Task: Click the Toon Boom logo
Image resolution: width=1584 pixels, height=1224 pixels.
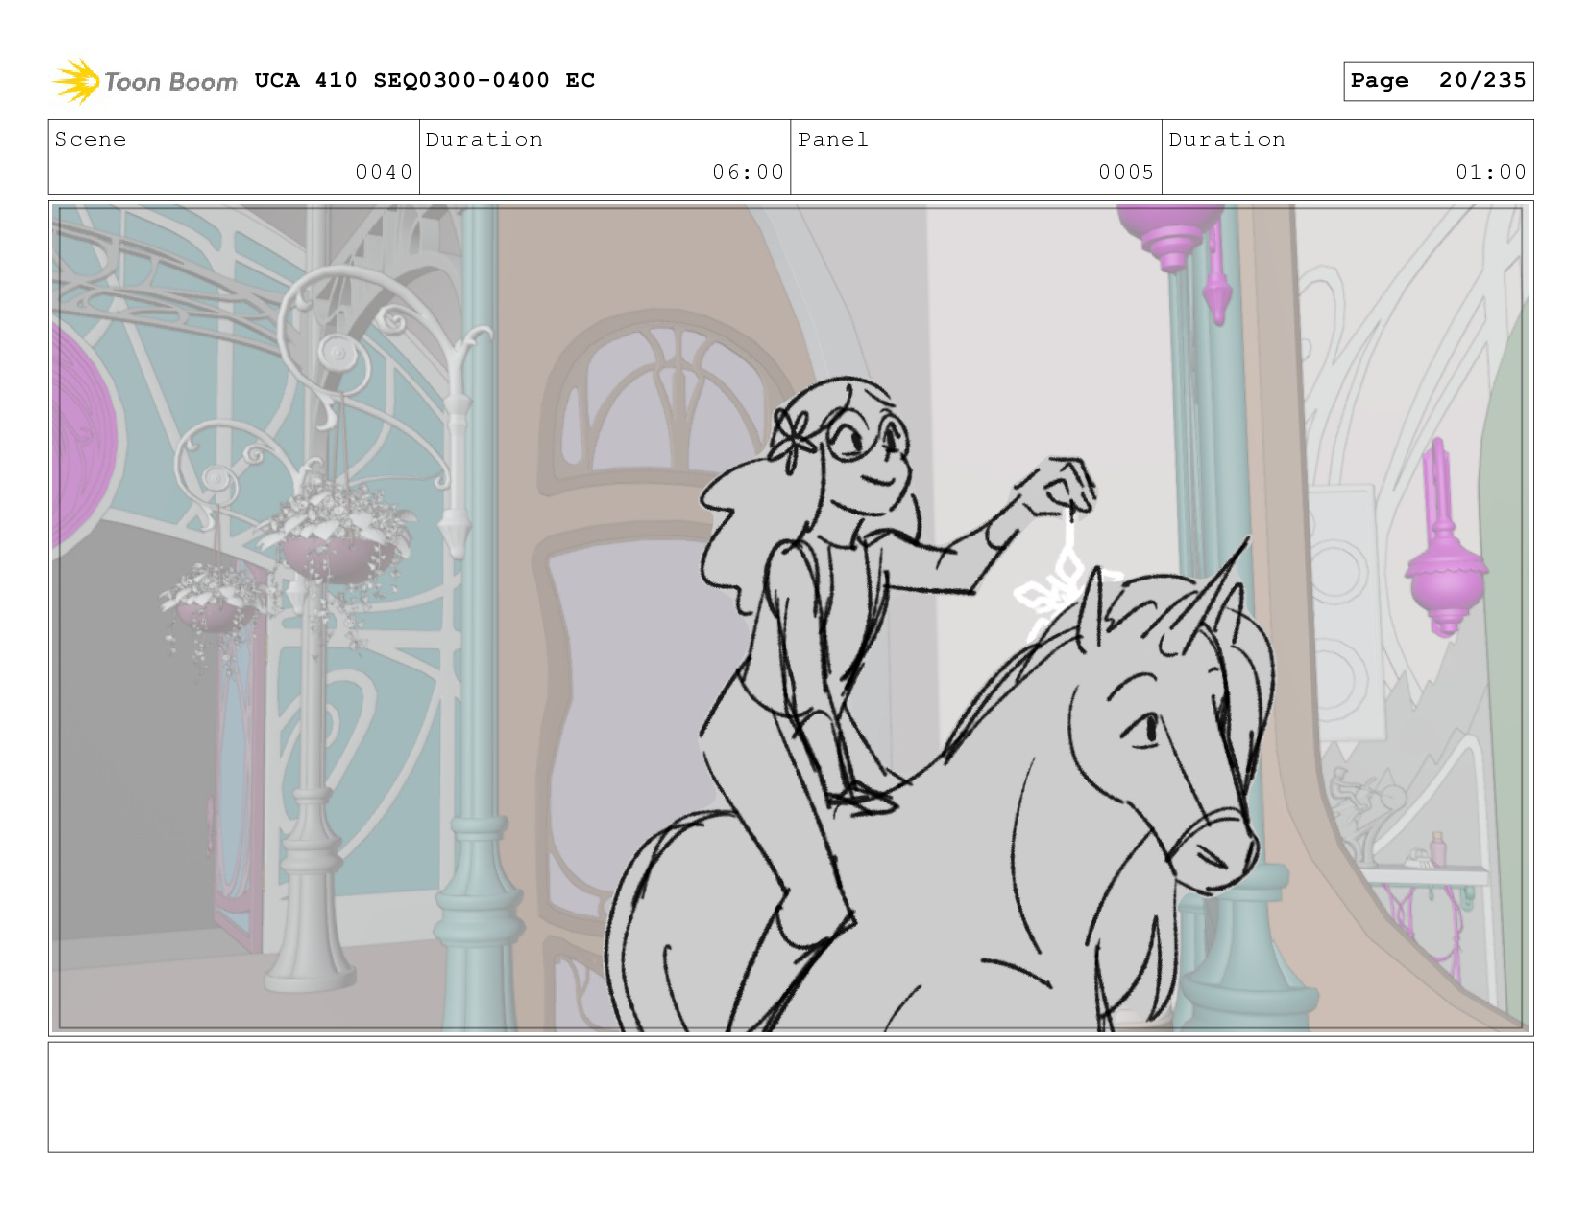Action: [145, 81]
